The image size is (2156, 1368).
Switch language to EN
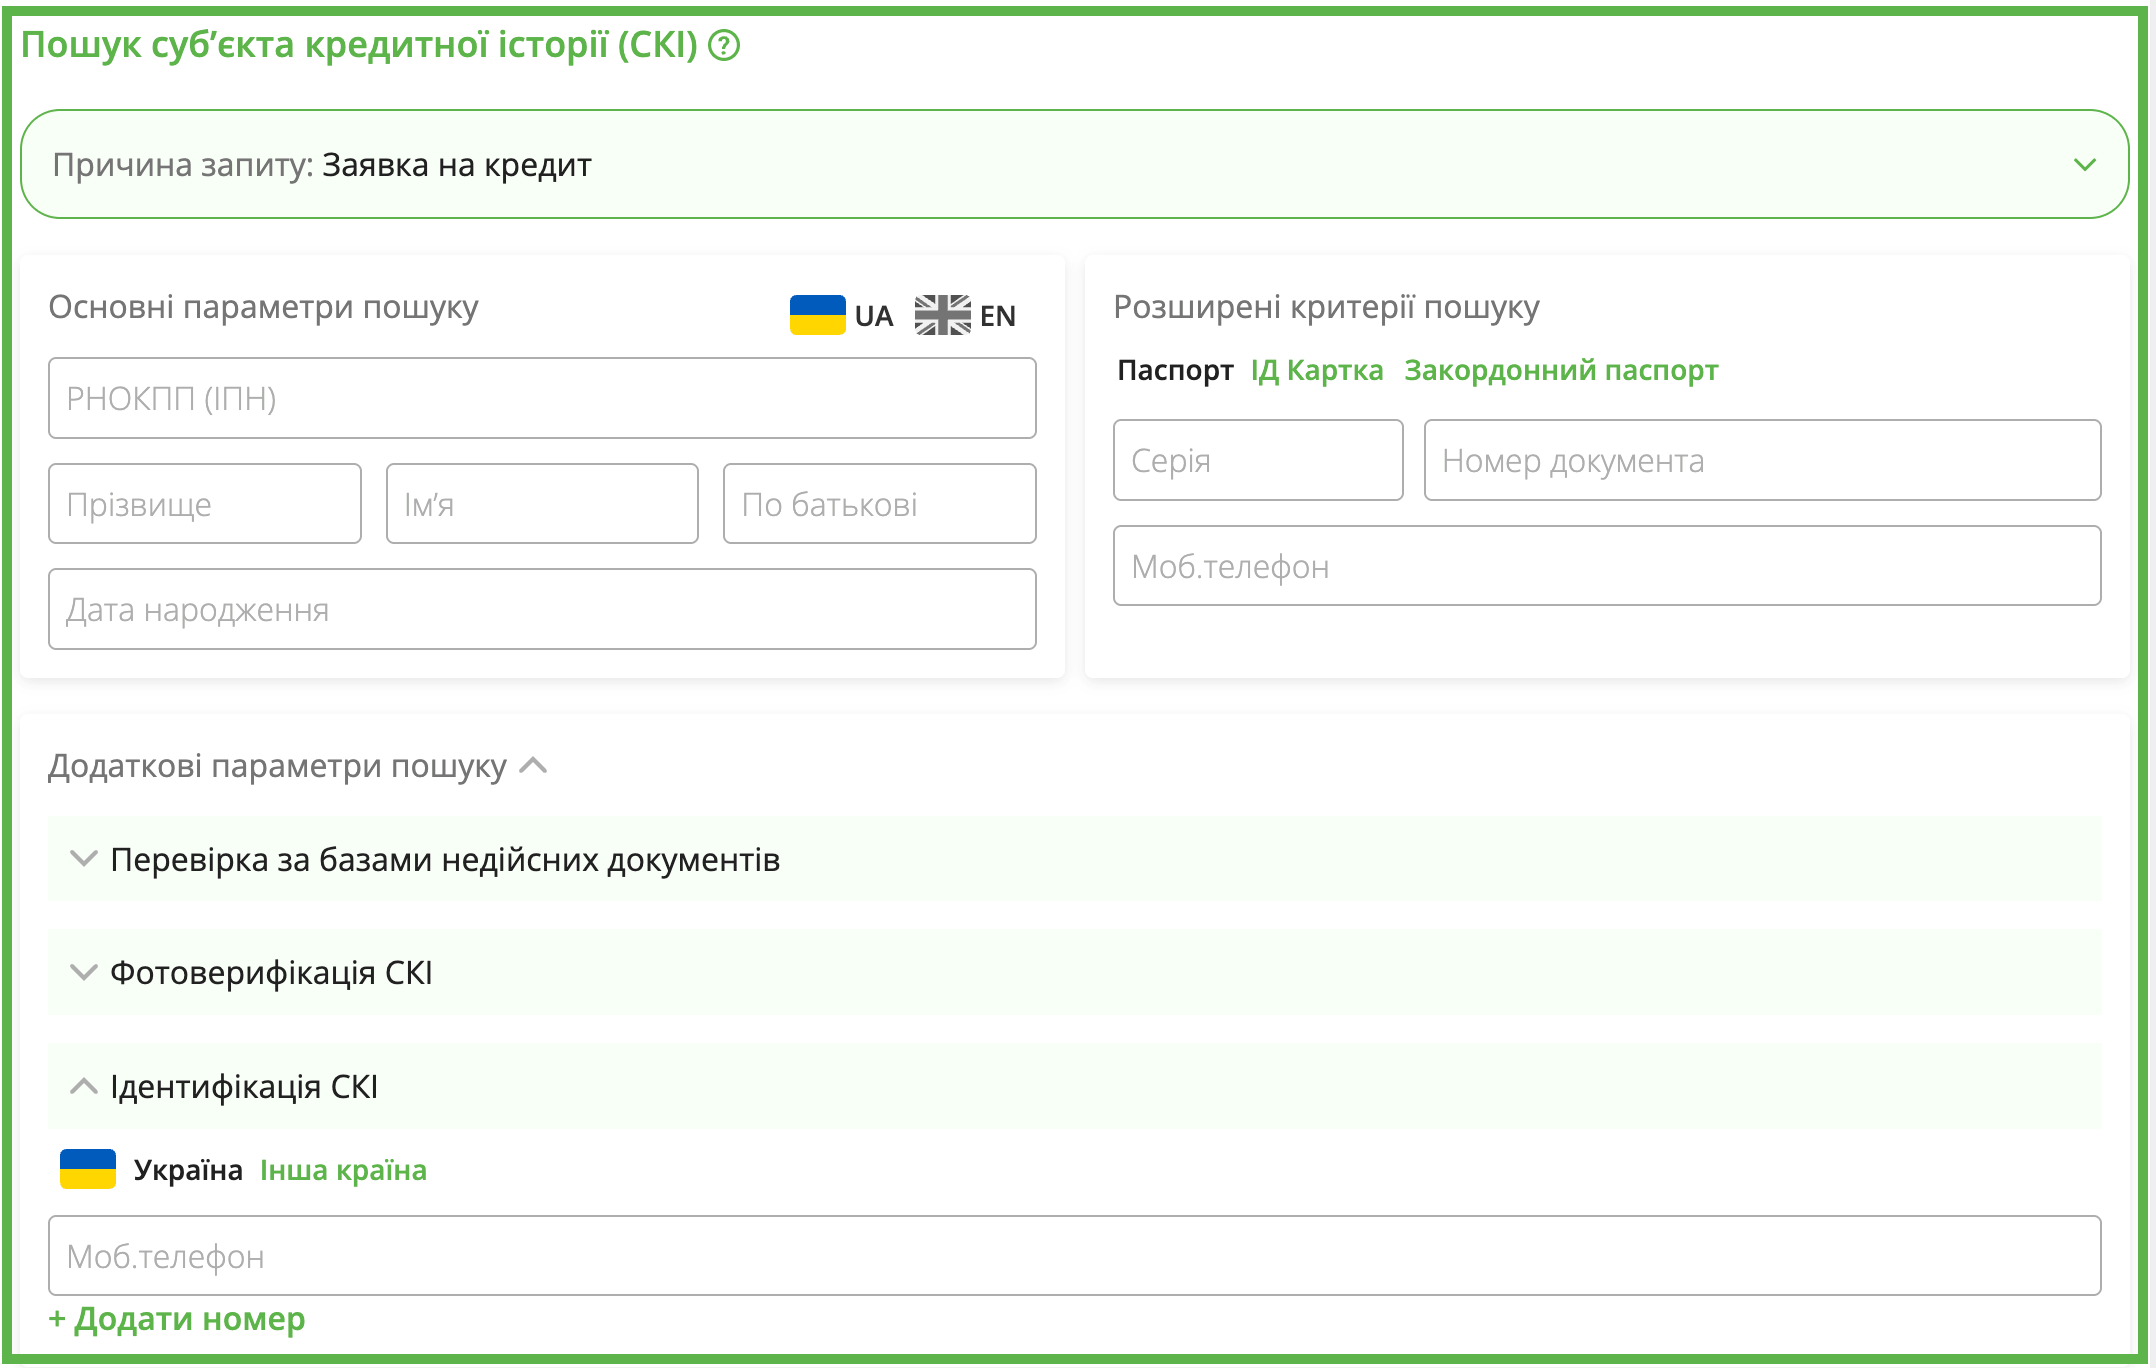(x=997, y=316)
